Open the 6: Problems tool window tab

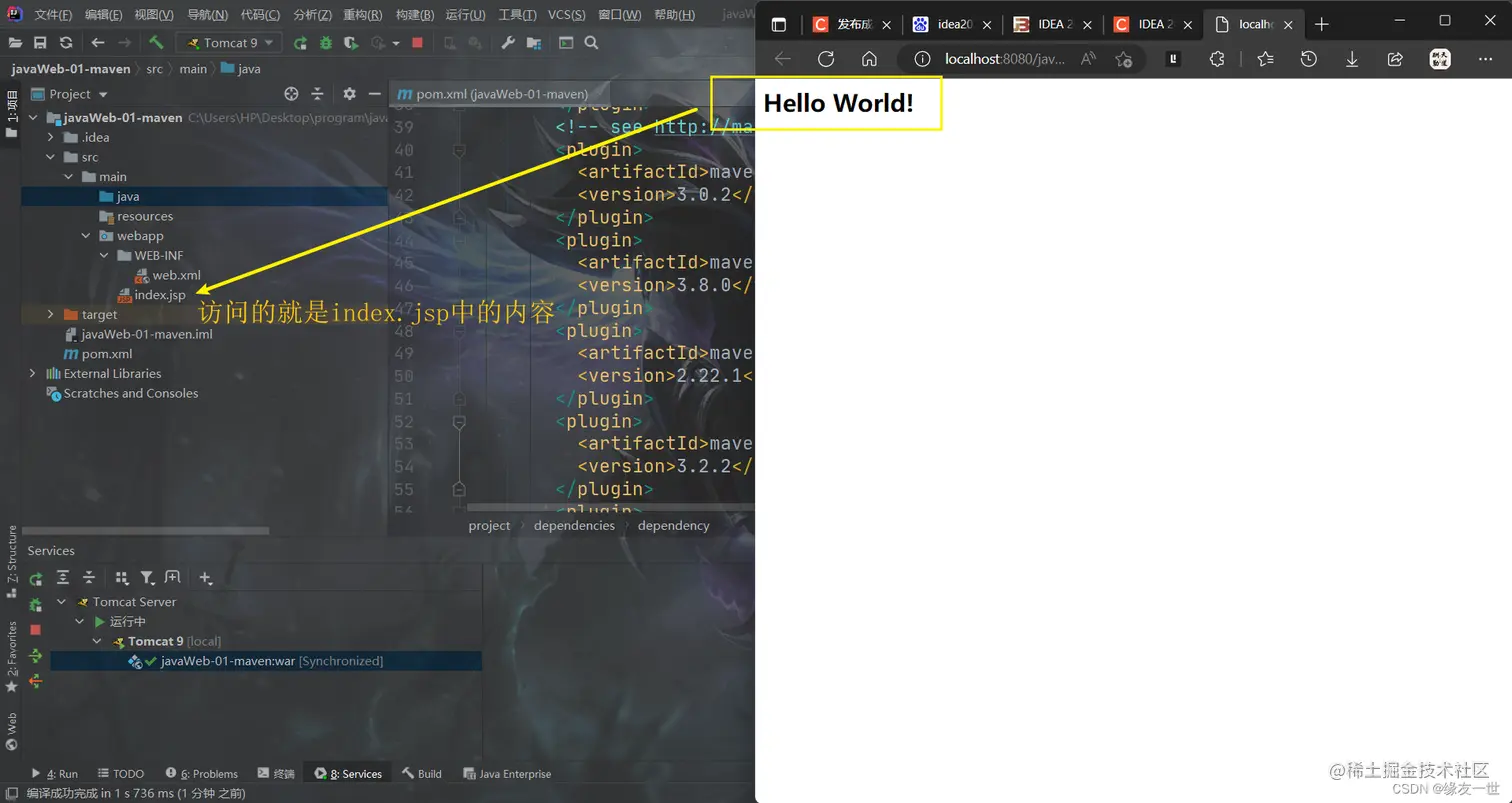click(202, 774)
